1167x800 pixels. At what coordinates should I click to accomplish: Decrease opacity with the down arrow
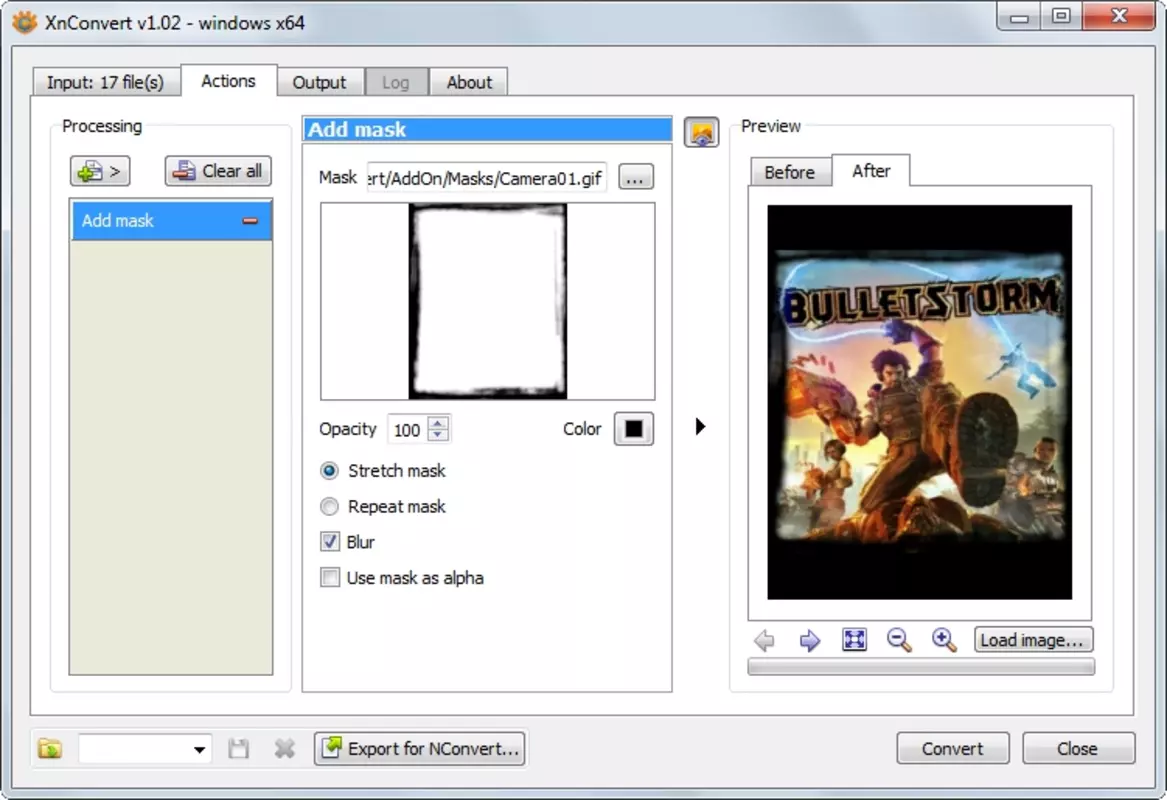438,436
